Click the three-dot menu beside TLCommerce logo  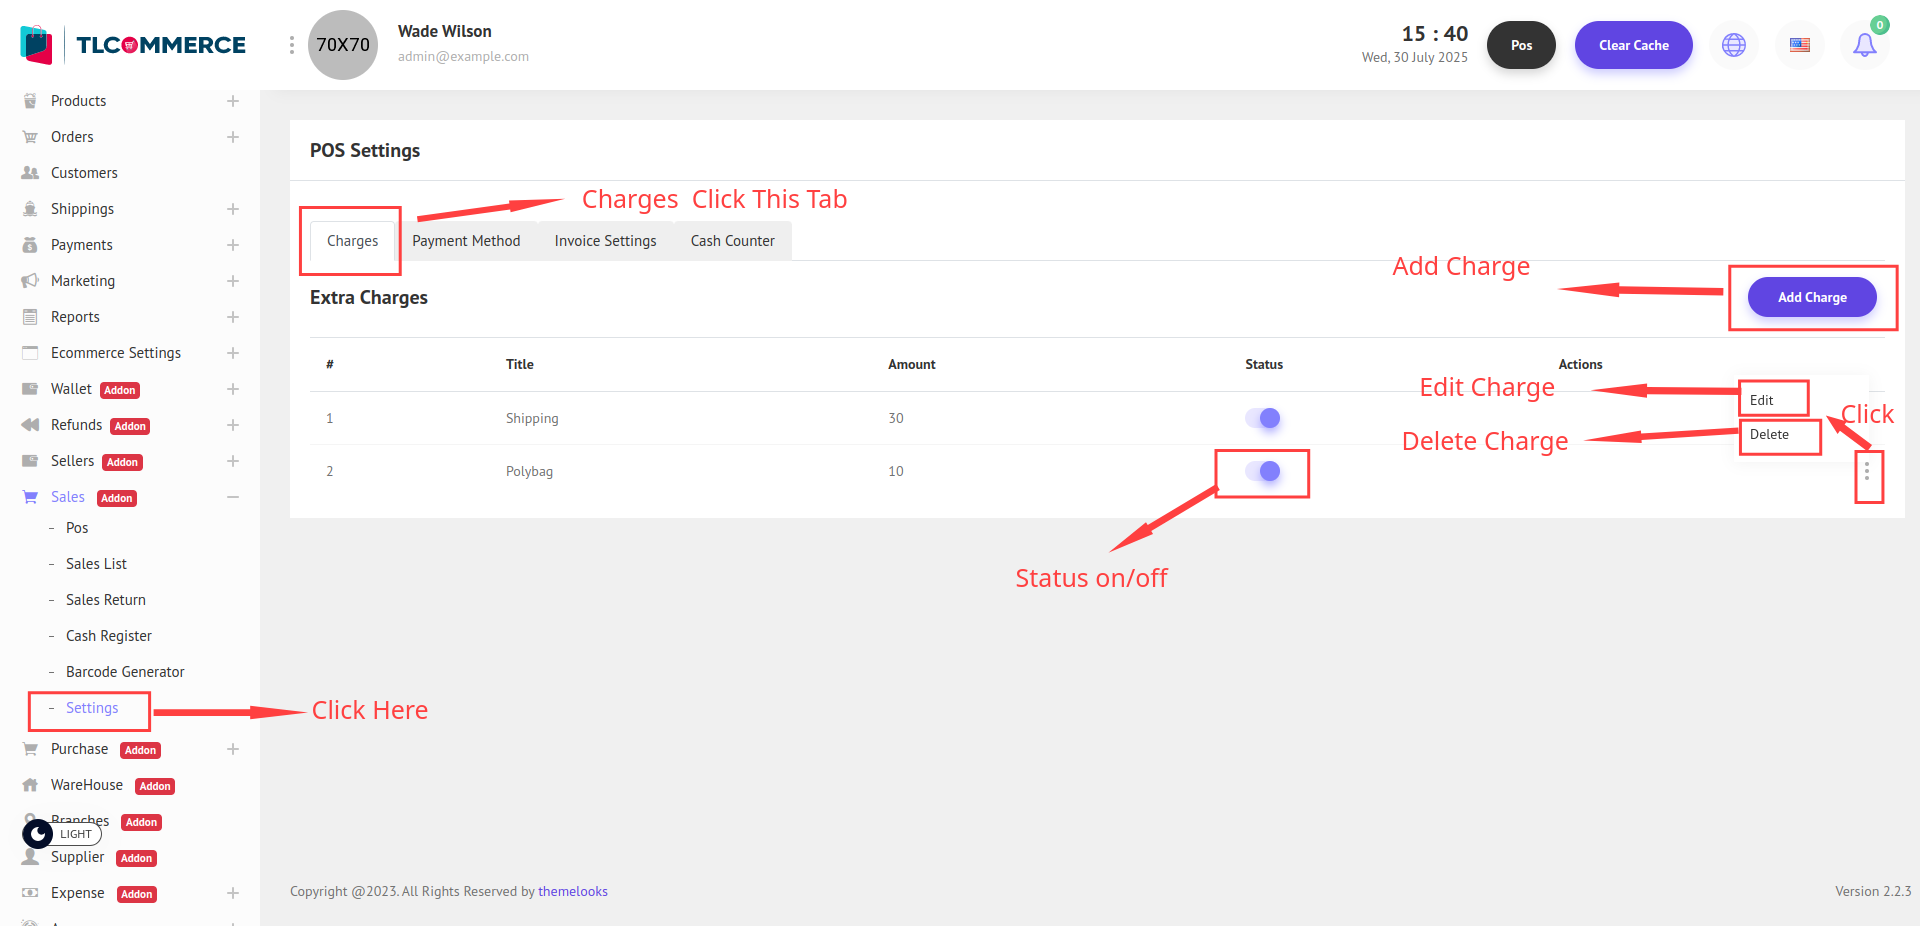point(291,45)
